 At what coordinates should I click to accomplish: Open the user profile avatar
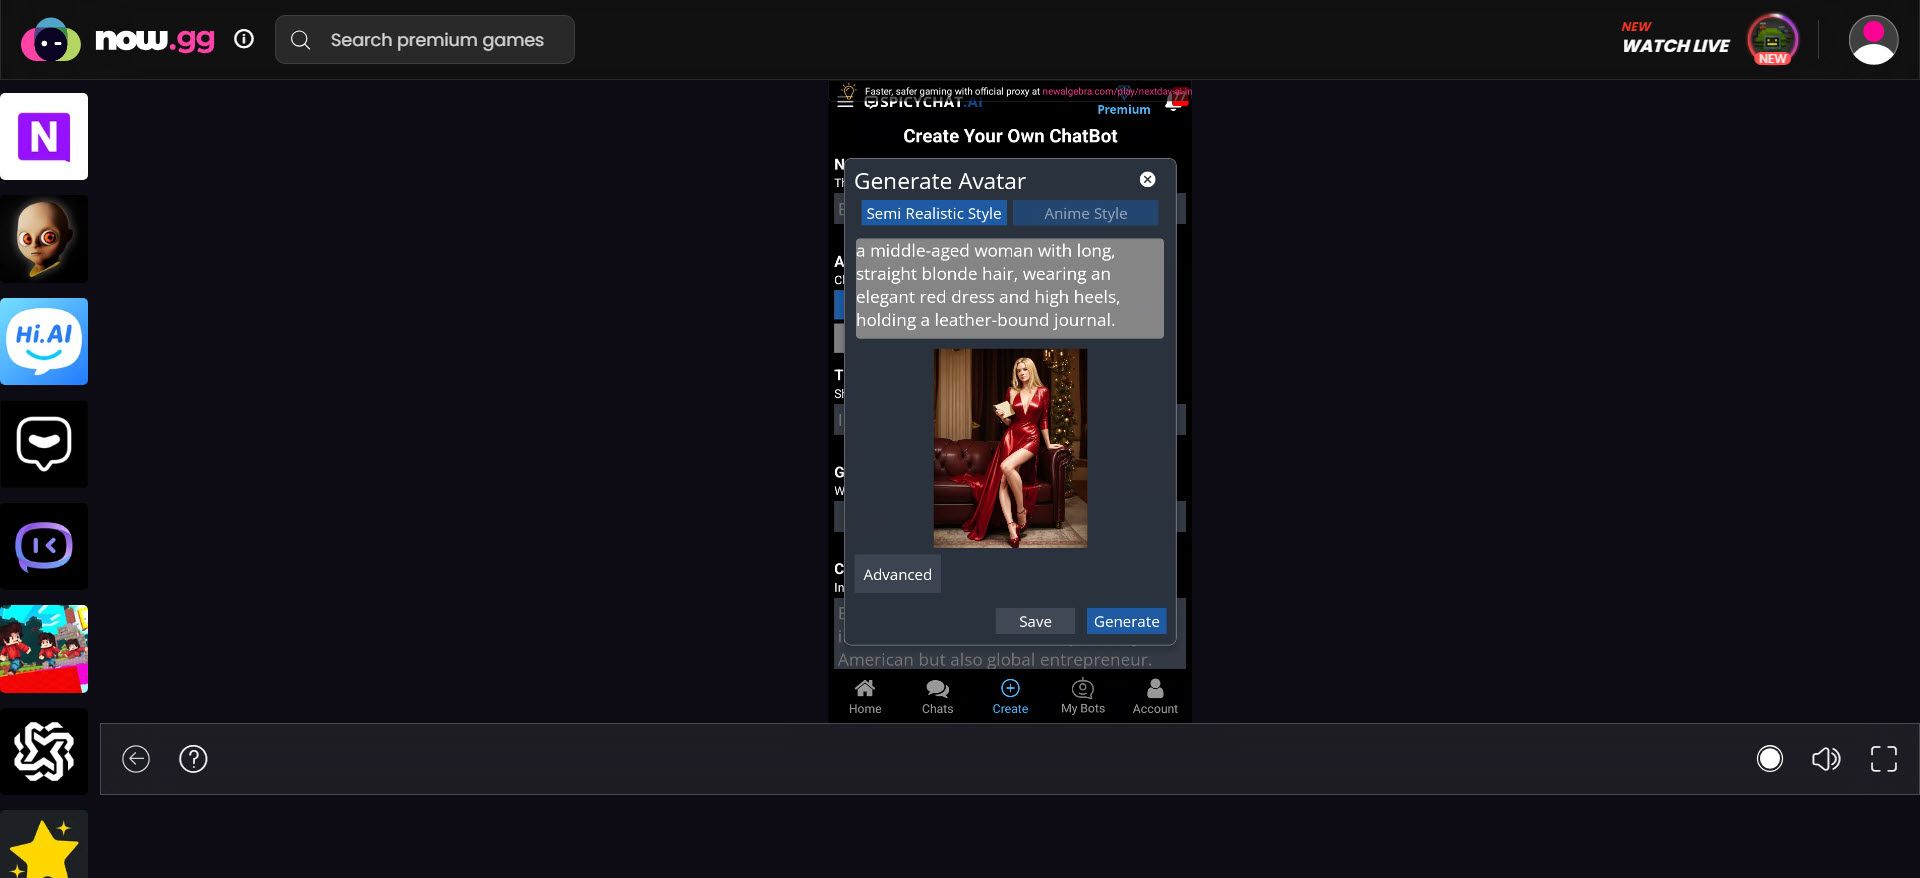coord(1872,40)
